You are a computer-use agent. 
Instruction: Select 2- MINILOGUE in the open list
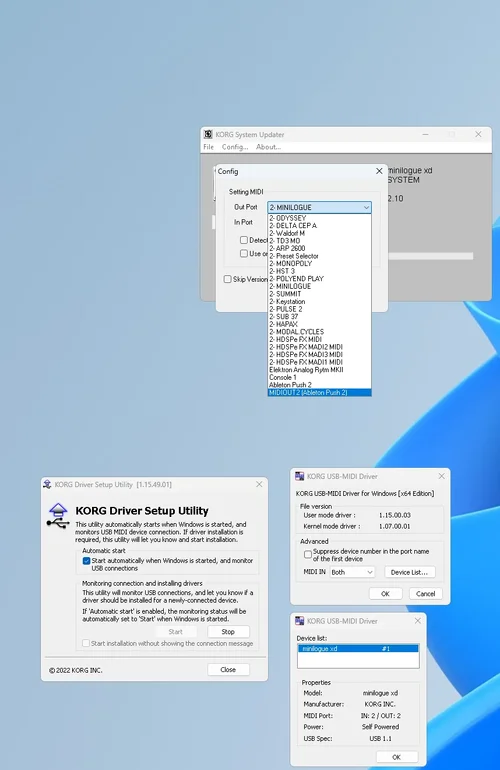(x=319, y=286)
